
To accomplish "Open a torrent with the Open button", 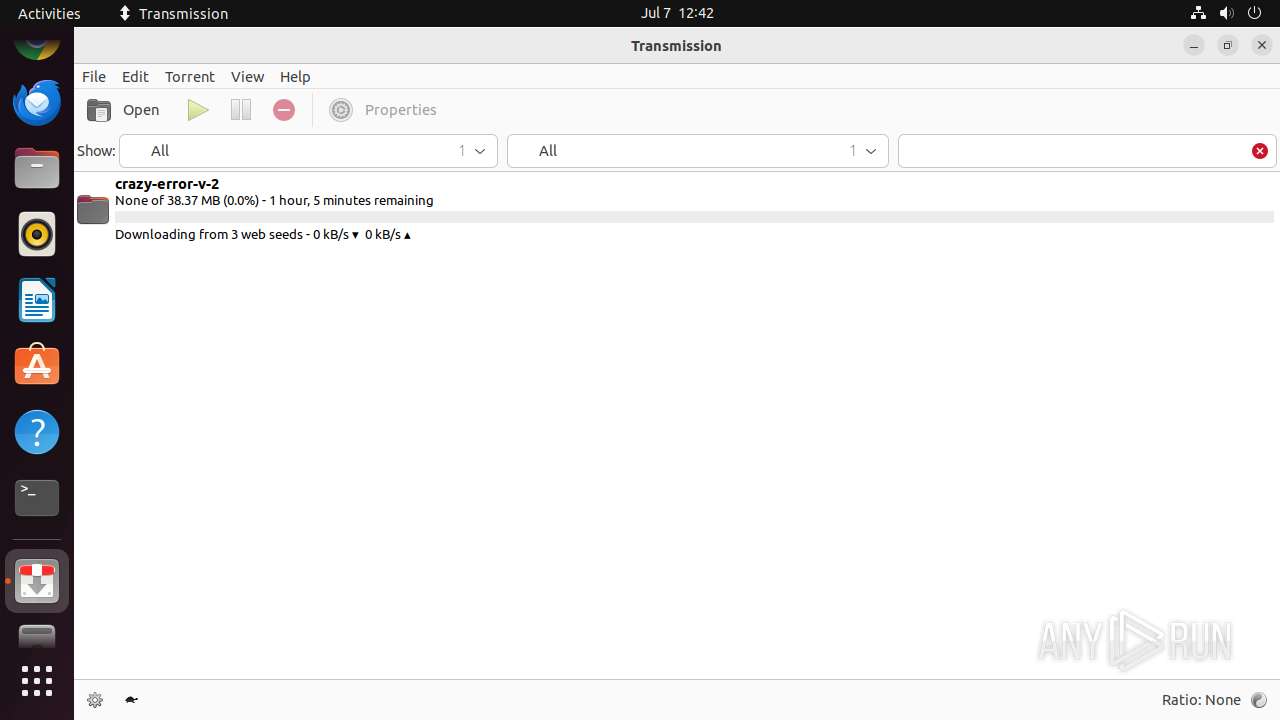I will coord(123,110).
